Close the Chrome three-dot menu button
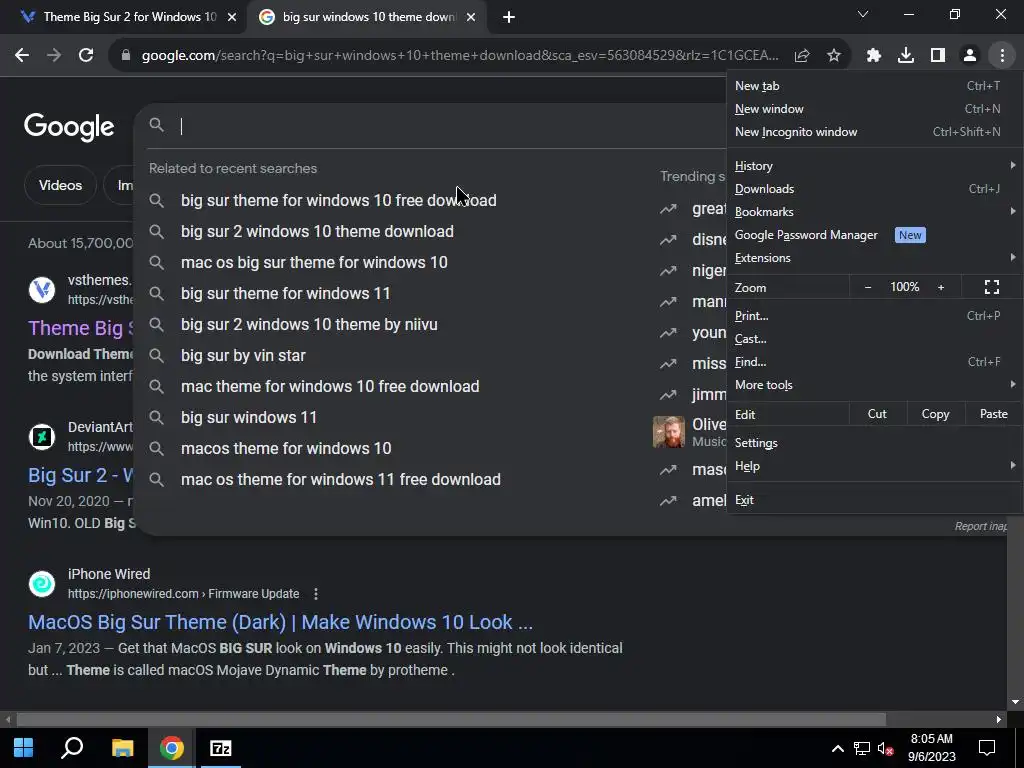 click(1002, 56)
